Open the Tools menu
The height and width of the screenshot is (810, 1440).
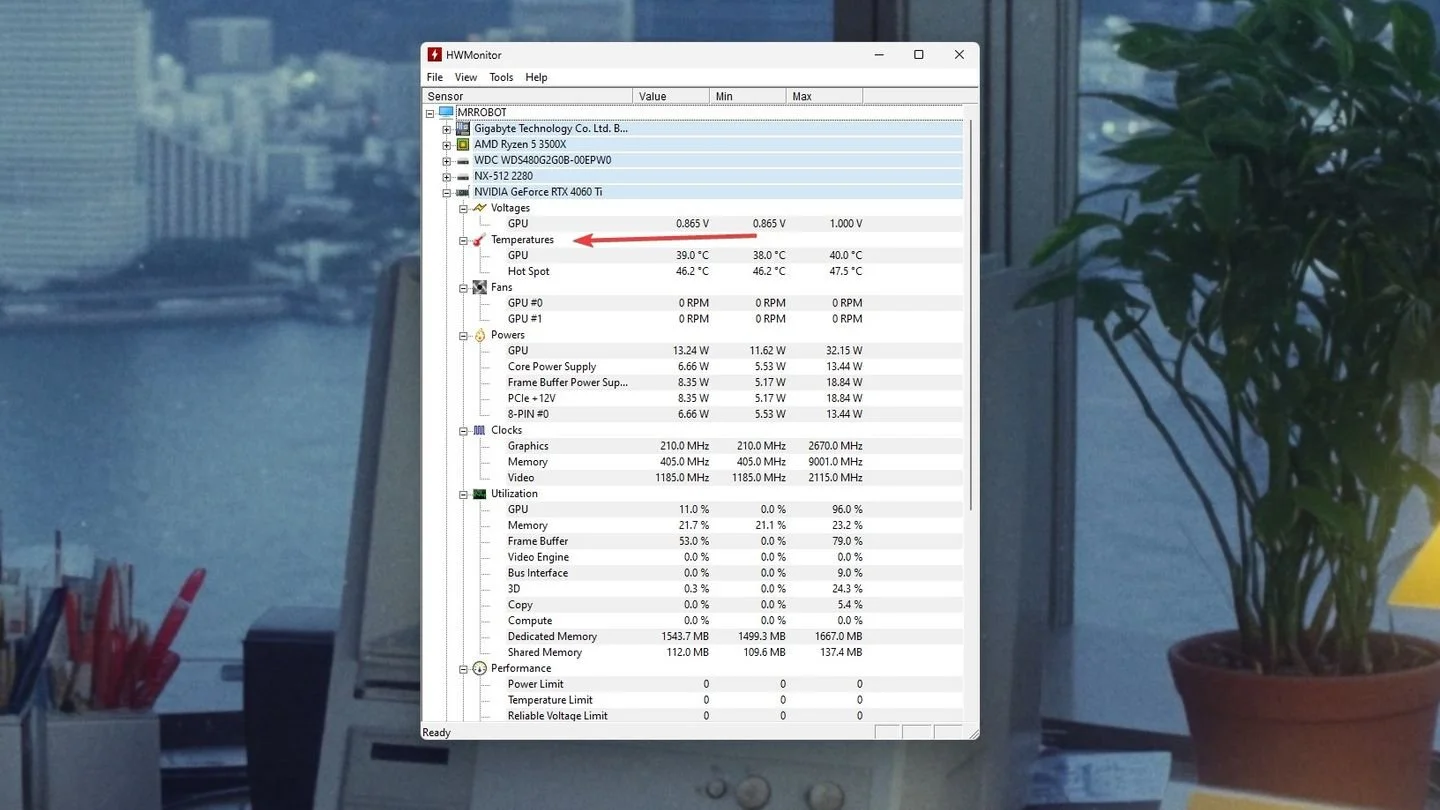pos(501,77)
